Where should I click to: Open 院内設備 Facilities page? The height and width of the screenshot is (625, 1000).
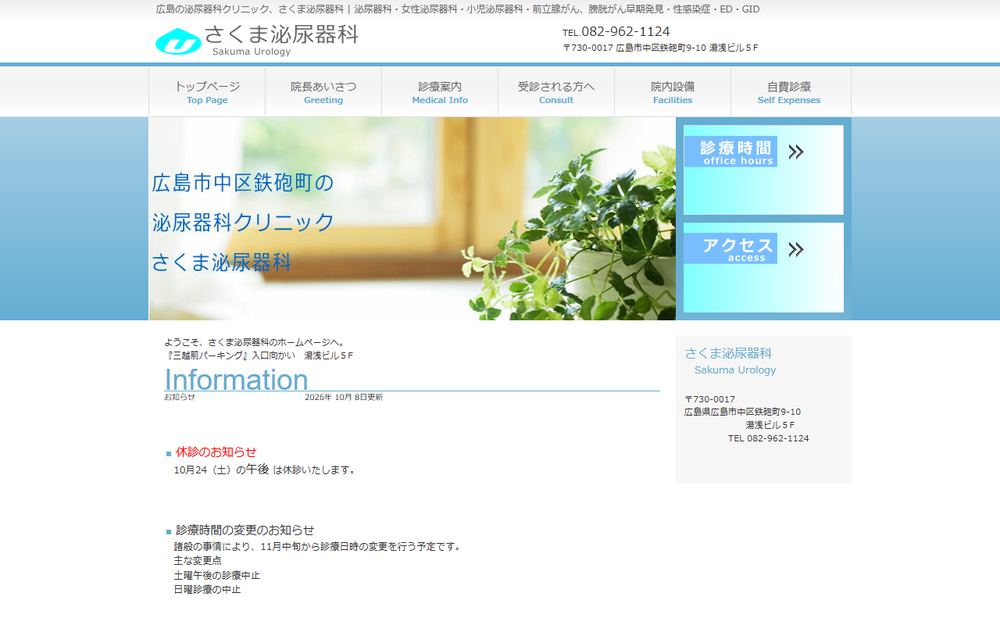coord(672,92)
